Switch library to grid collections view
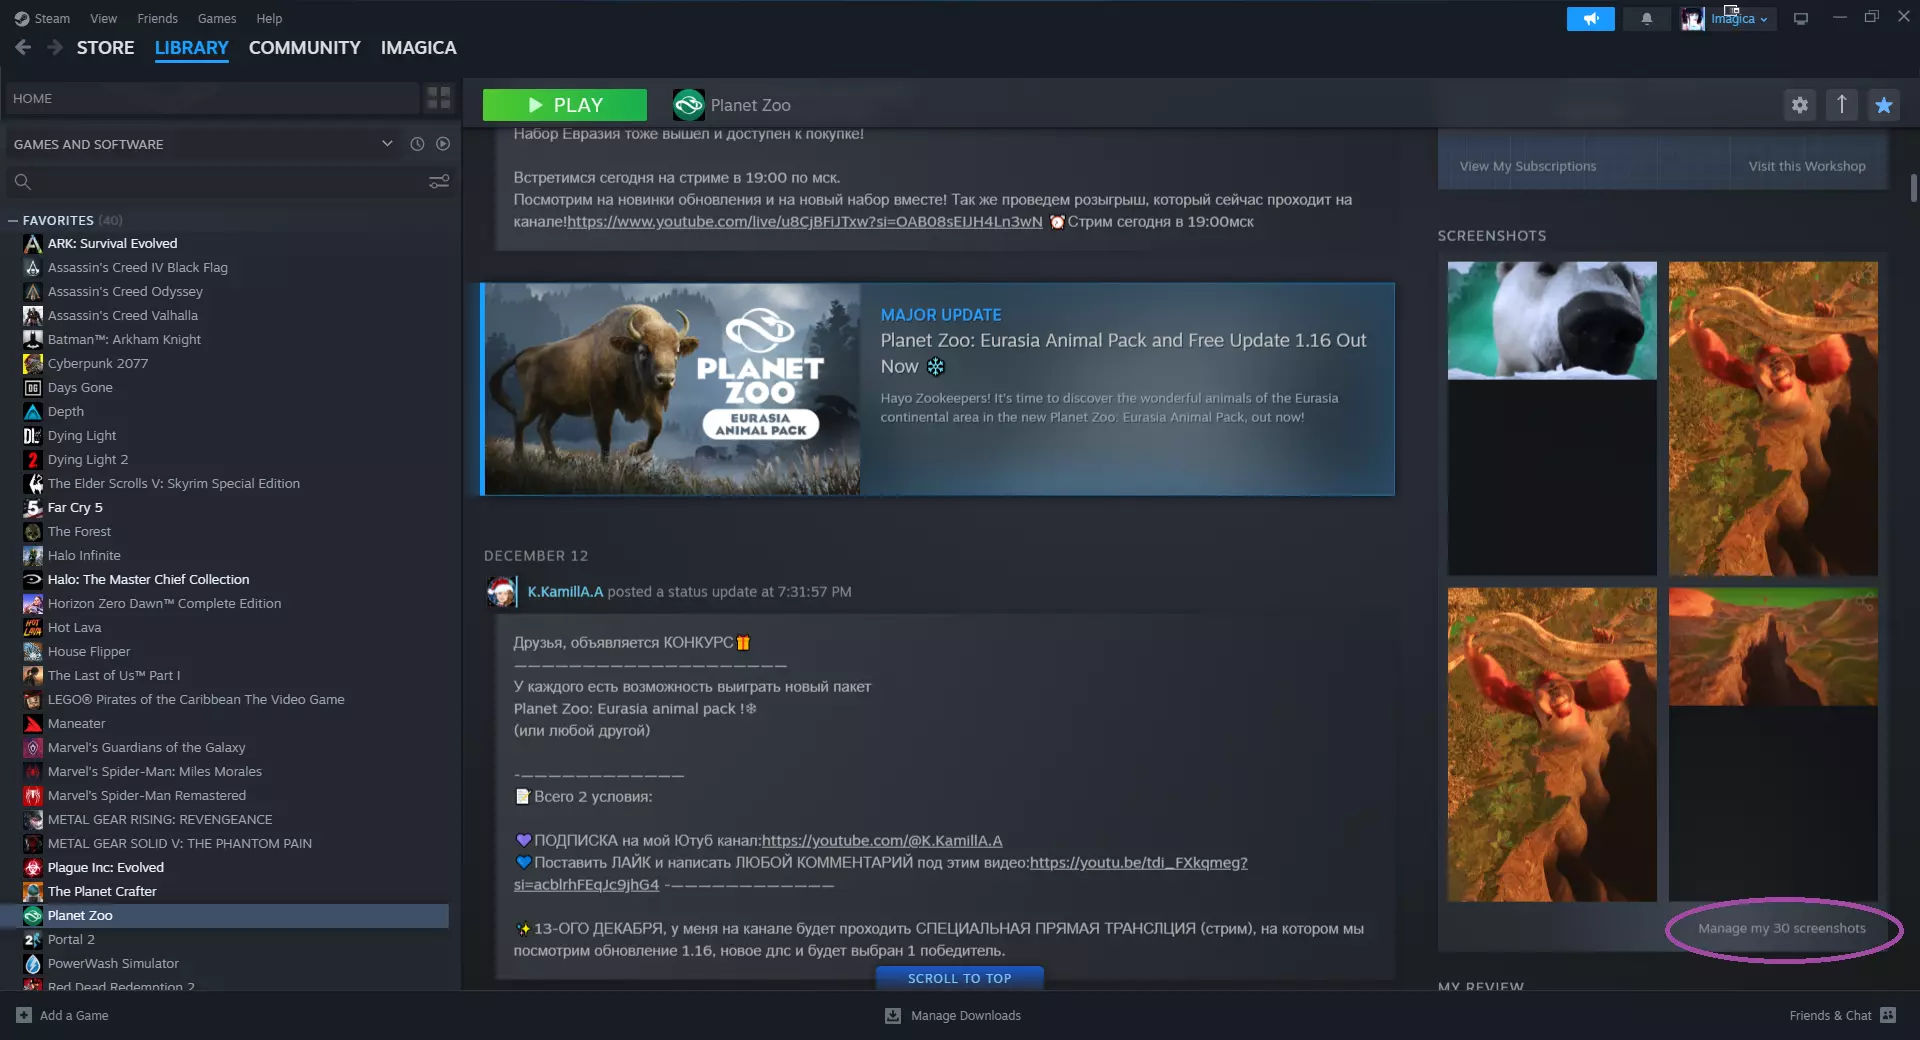 (439, 98)
